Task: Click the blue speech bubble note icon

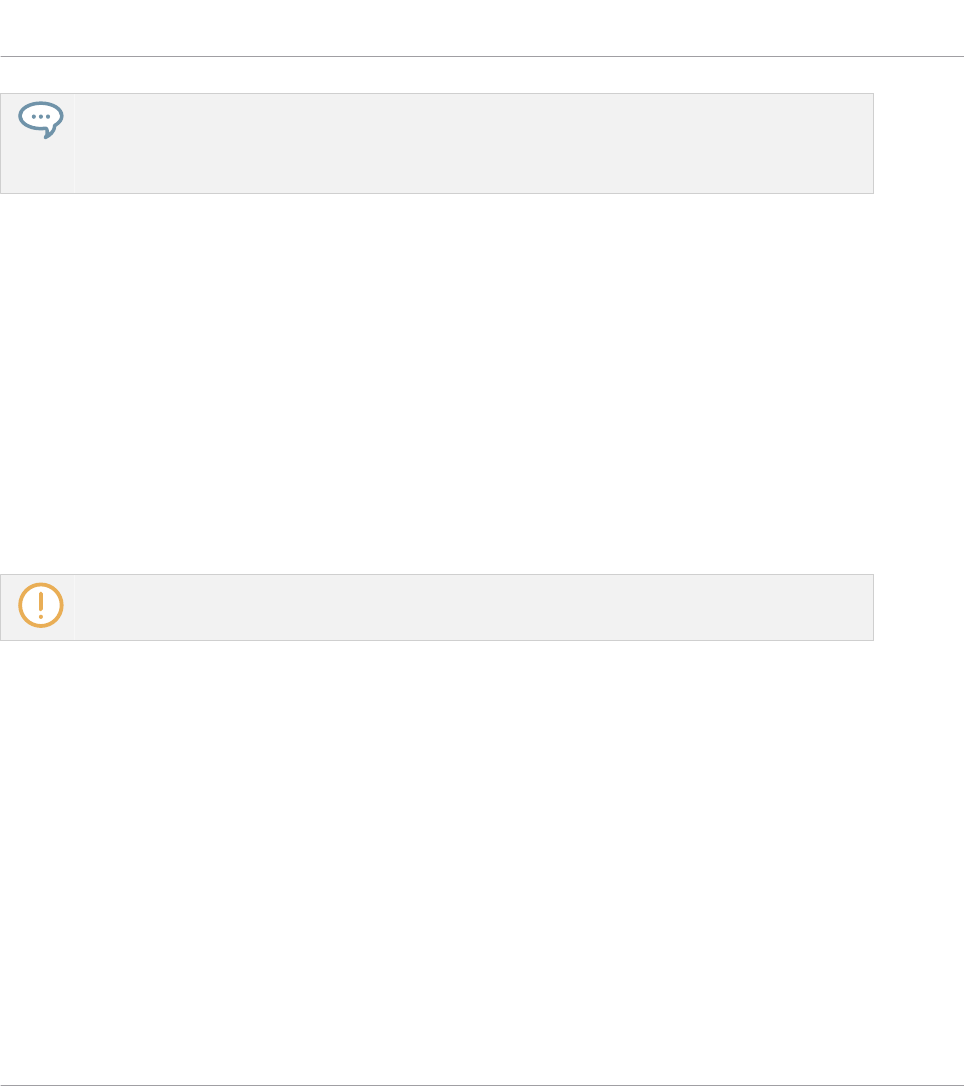Action: pos(41,120)
